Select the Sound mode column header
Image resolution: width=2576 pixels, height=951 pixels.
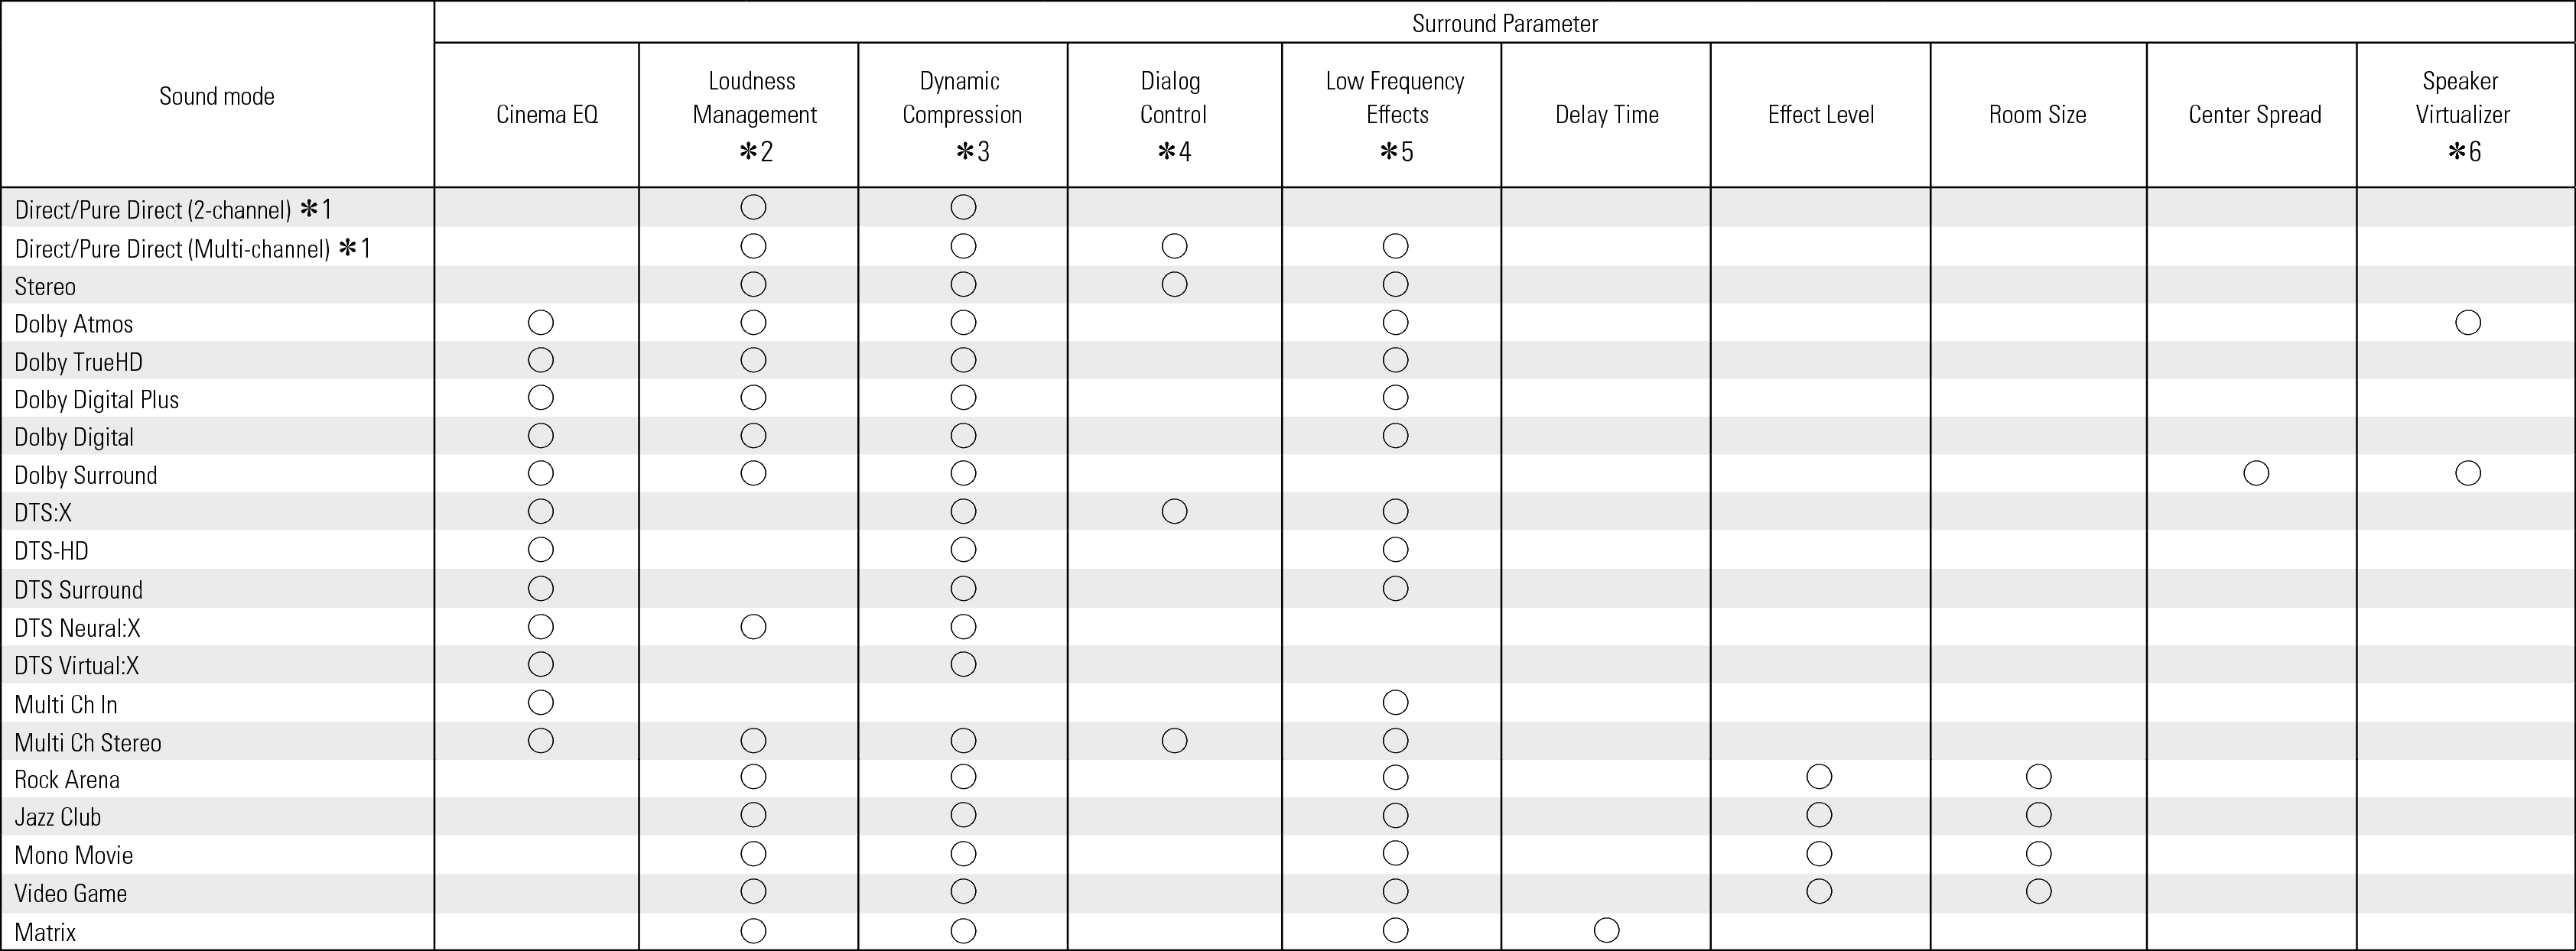(x=217, y=96)
